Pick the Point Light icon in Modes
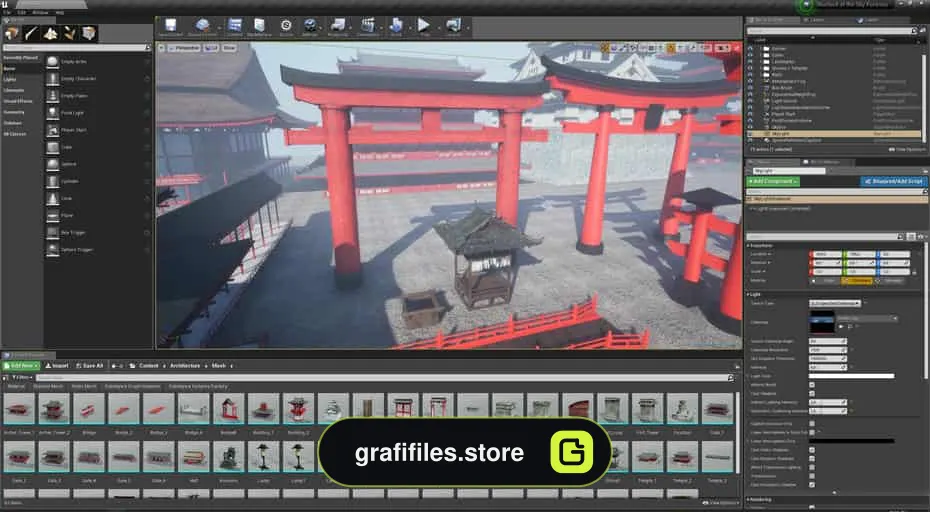This screenshot has width=930, height=512. (x=53, y=113)
